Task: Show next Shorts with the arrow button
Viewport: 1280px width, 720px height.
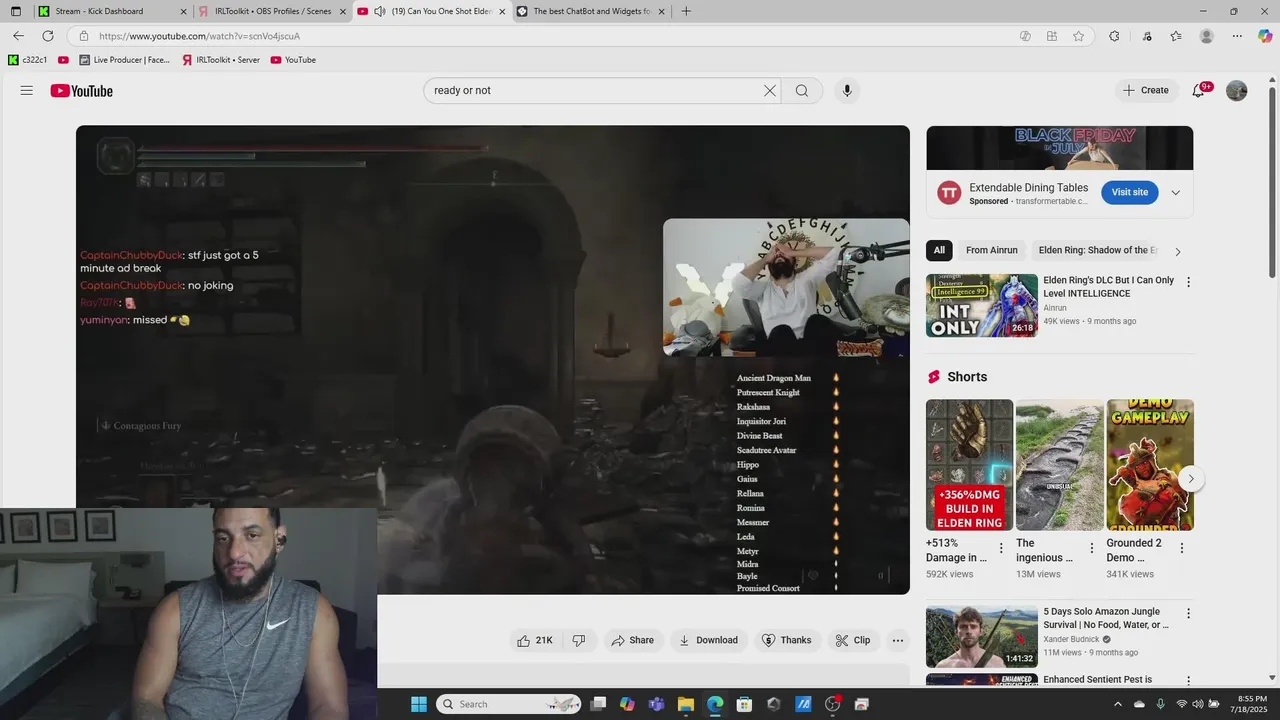Action: click(1191, 479)
